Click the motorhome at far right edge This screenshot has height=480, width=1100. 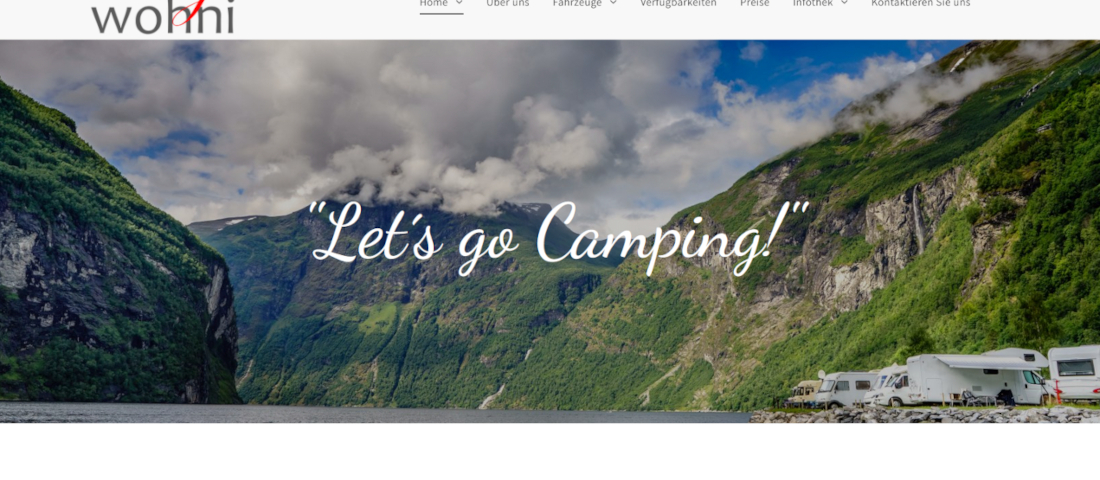pos(1074,373)
